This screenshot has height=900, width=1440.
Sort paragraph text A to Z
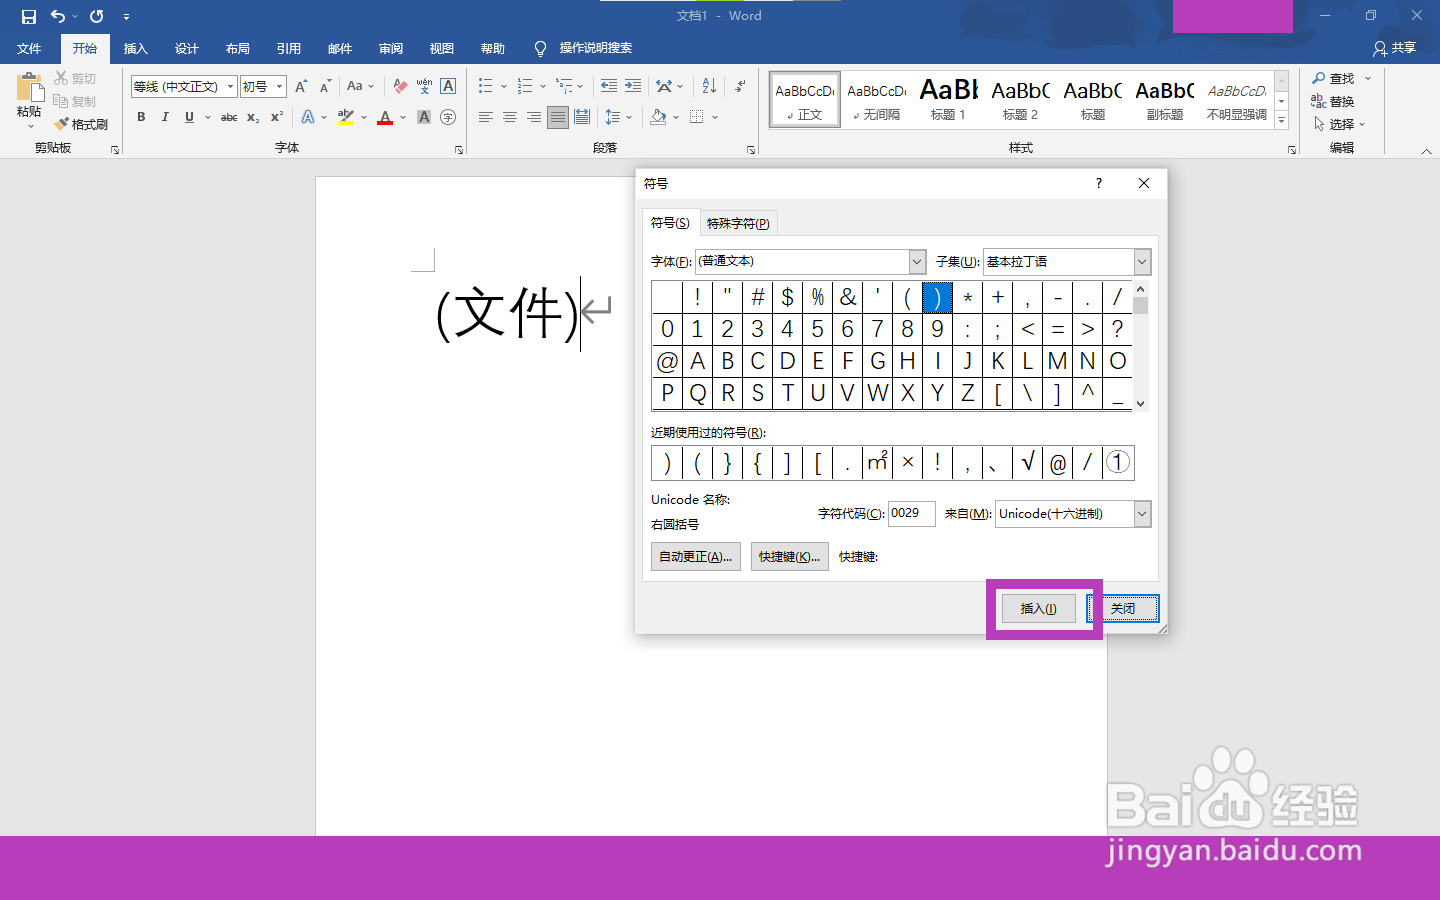point(709,87)
